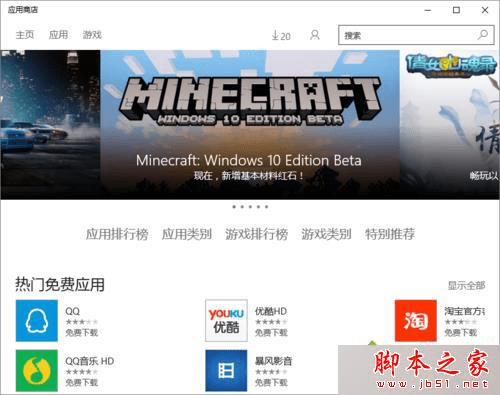Switch to the 应用 tab
Viewport: 500px width, 395px height.
coord(58,35)
